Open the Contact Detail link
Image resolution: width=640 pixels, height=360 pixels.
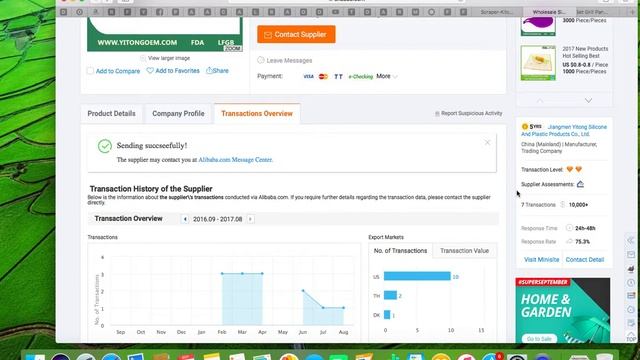(584, 260)
